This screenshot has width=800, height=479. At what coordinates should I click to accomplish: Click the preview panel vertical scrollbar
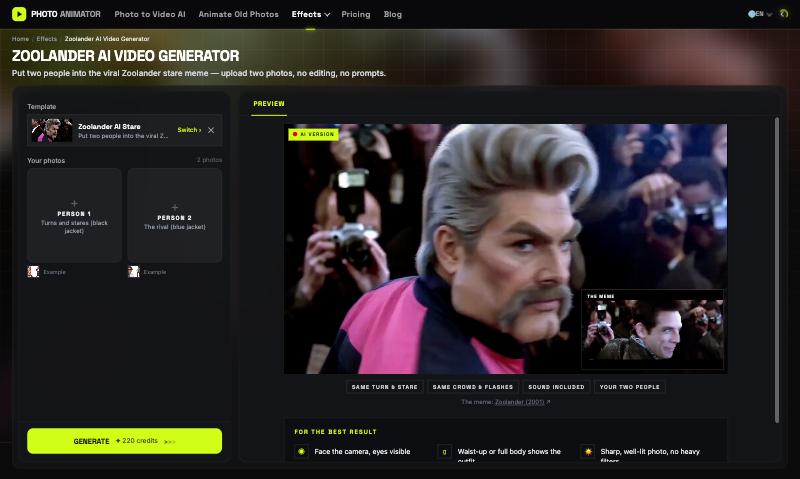coord(777,270)
